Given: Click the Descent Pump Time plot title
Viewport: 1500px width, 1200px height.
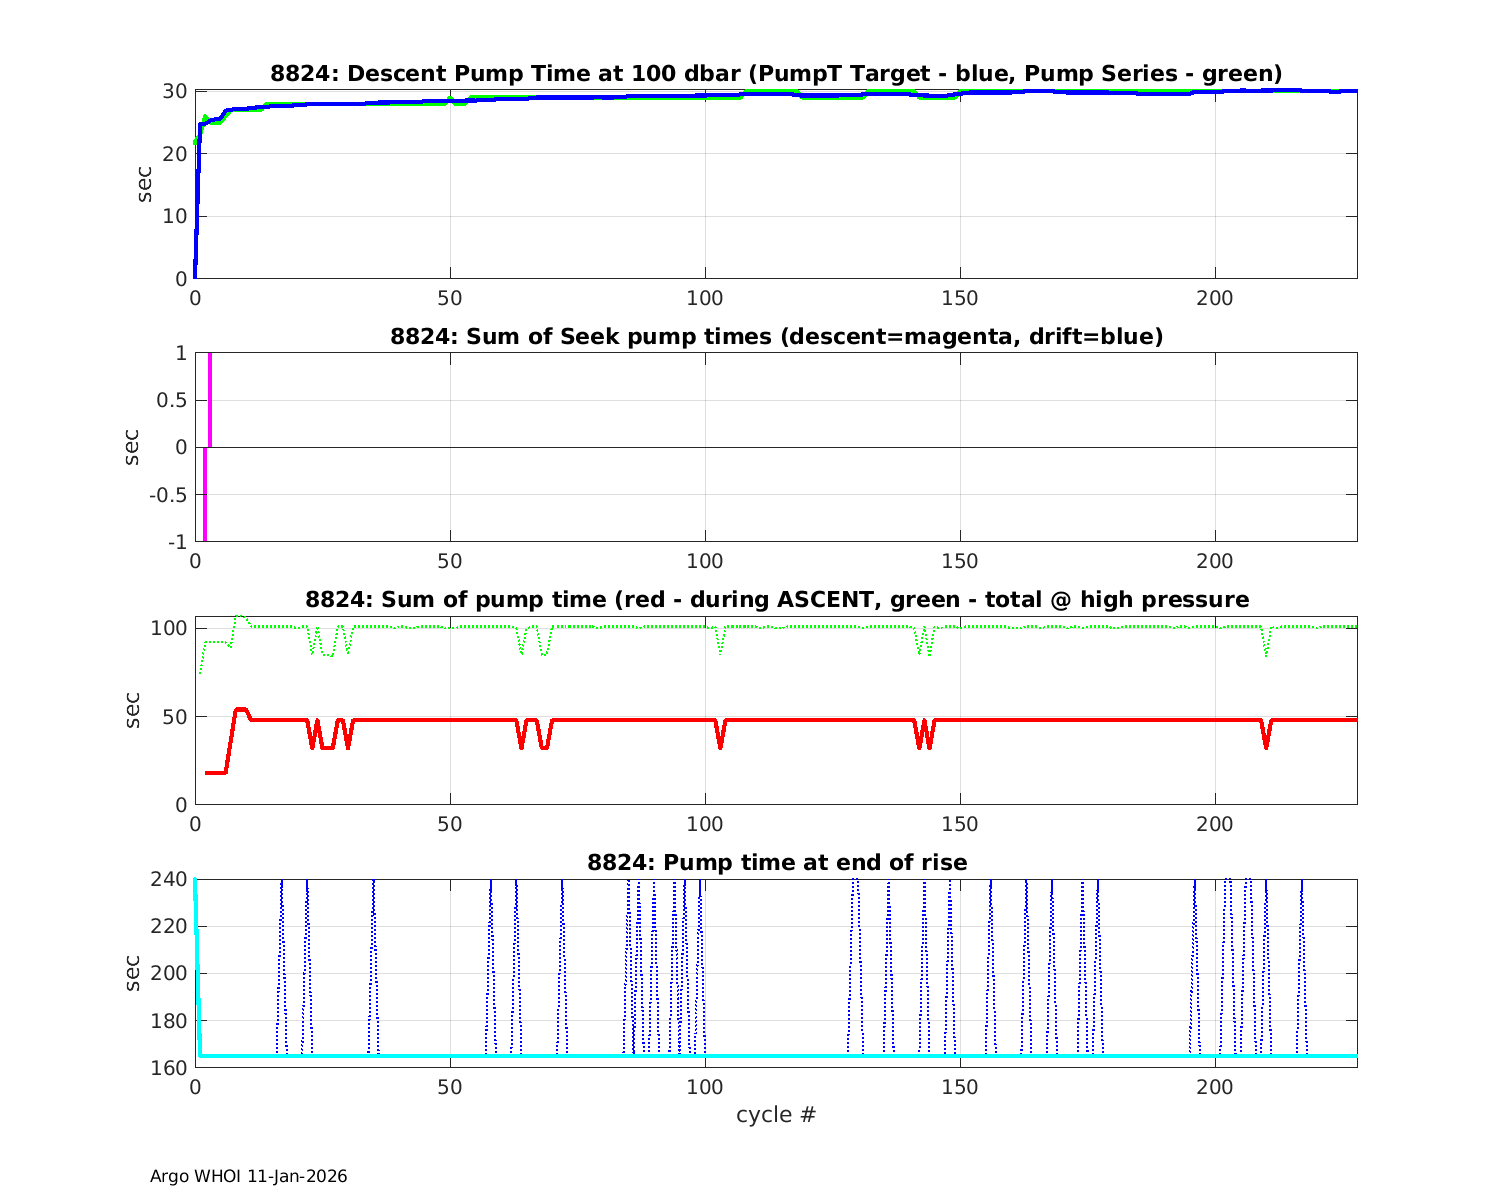Looking at the screenshot, I should pyautogui.click(x=776, y=73).
